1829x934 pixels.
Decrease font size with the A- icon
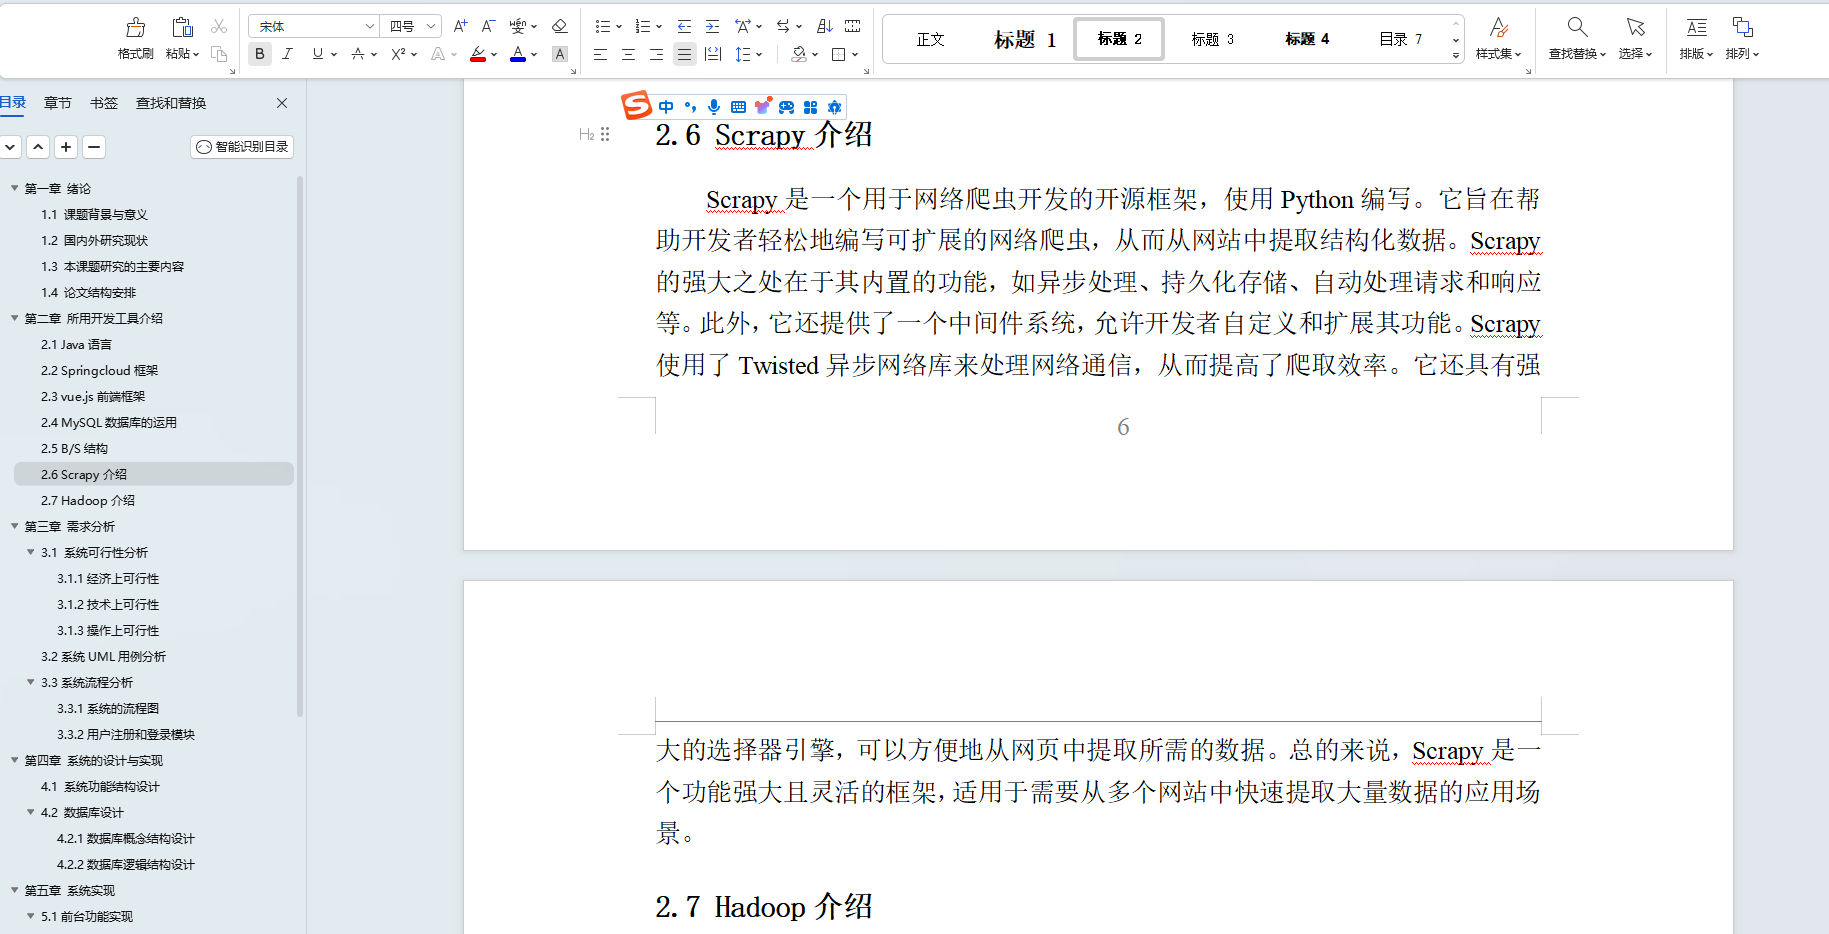pos(488,26)
